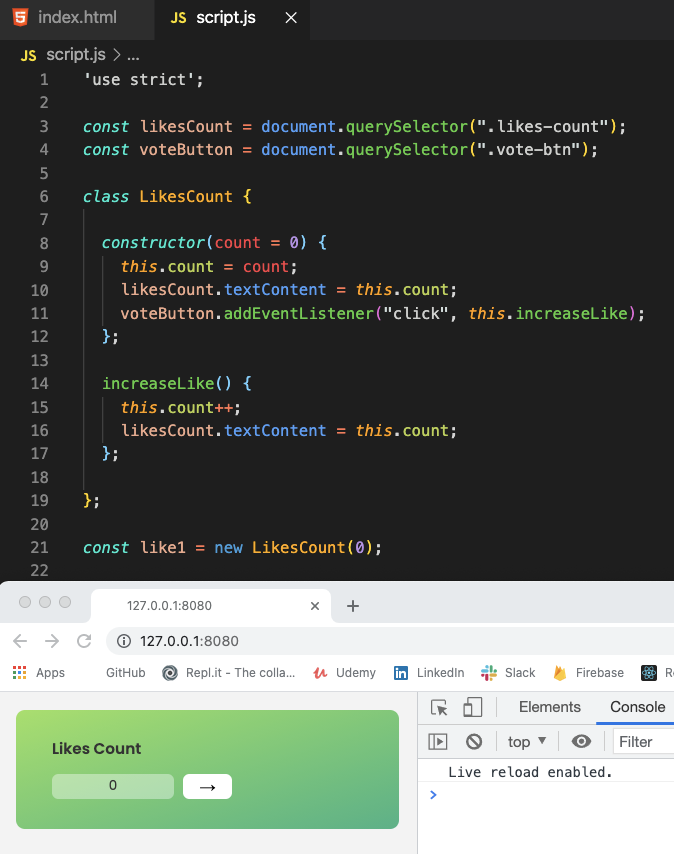Go back in the browser
Image resolution: width=674 pixels, height=854 pixels.
pos(20,641)
